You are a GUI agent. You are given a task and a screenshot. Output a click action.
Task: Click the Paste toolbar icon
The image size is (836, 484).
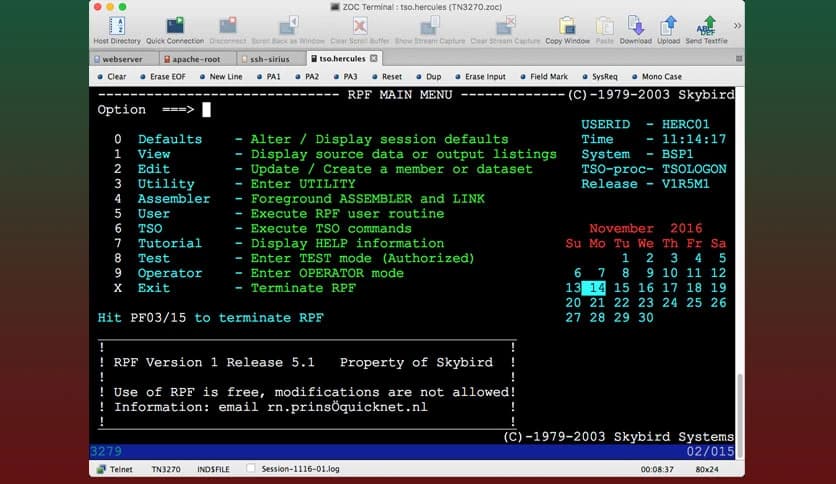click(605, 30)
